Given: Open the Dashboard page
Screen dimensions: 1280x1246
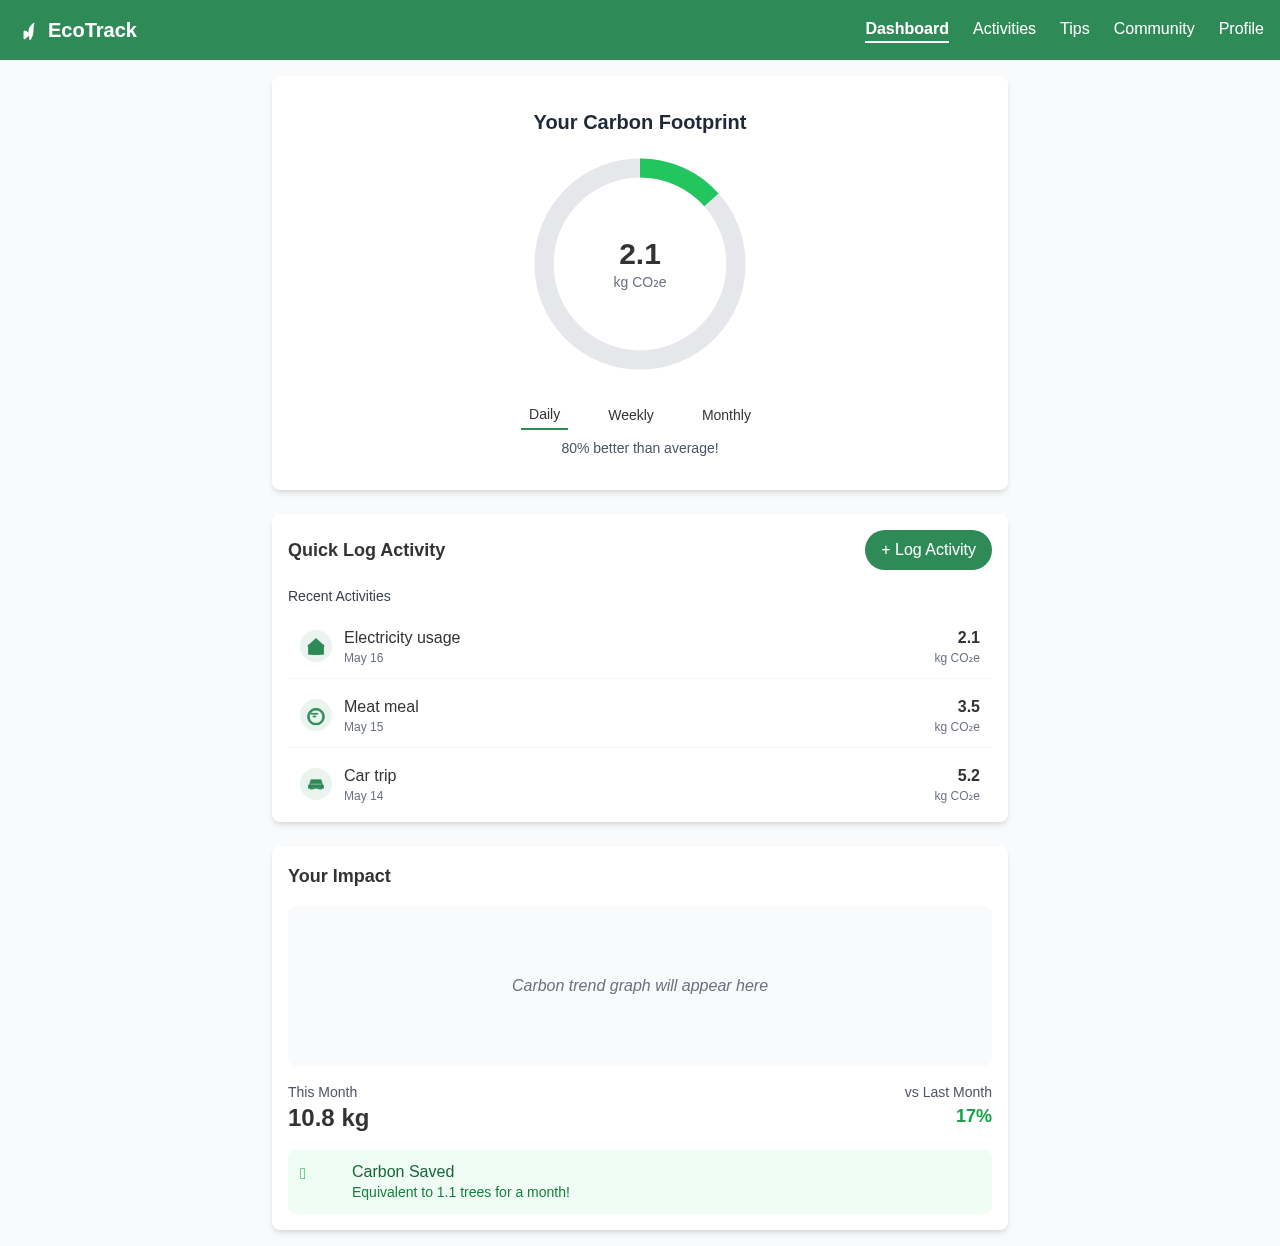Looking at the screenshot, I should pyautogui.click(x=907, y=29).
